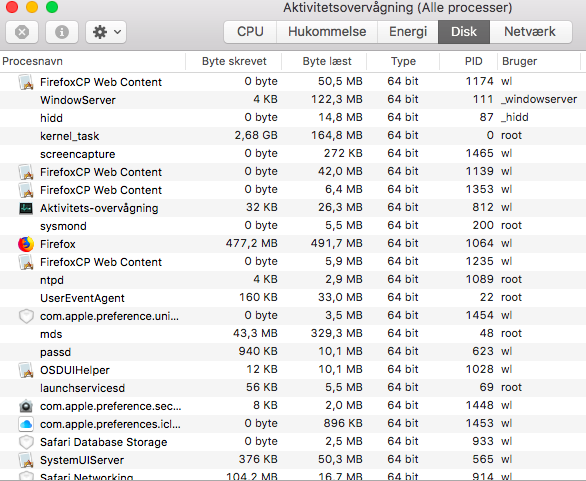The height and width of the screenshot is (481, 586).
Task: Click the stop process toolbar button
Action: [x=22, y=32]
